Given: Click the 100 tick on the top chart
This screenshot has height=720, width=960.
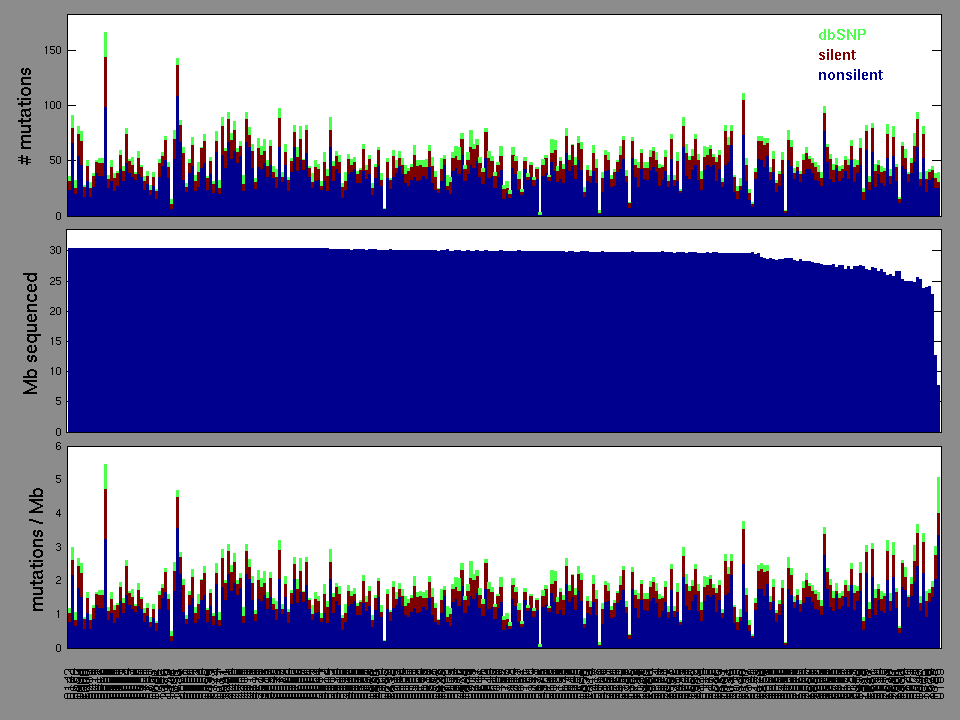Looking at the screenshot, I should coord(51,106).
